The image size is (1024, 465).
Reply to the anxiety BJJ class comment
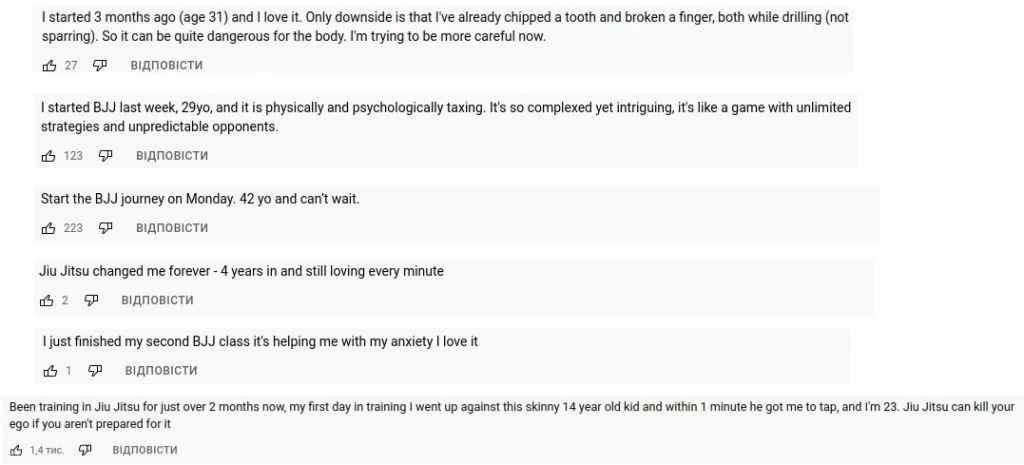point(161,371)
